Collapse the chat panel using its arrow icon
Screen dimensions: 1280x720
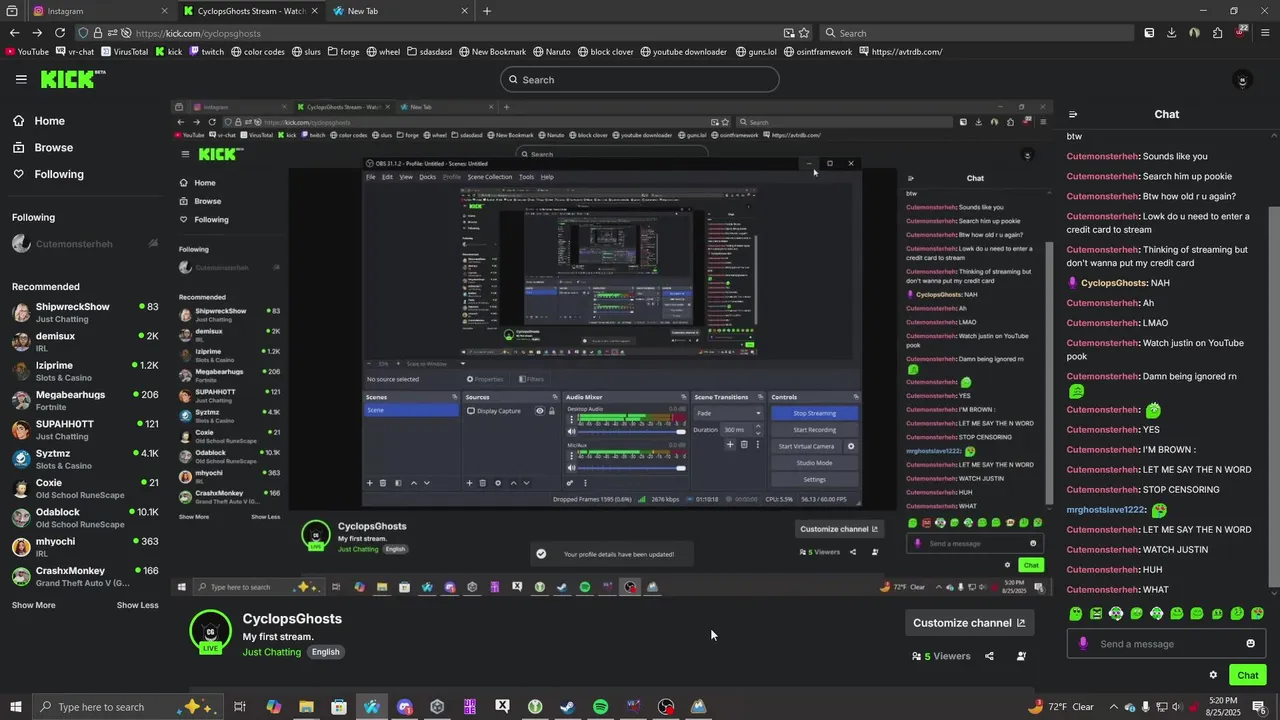tap(1073, 115)
